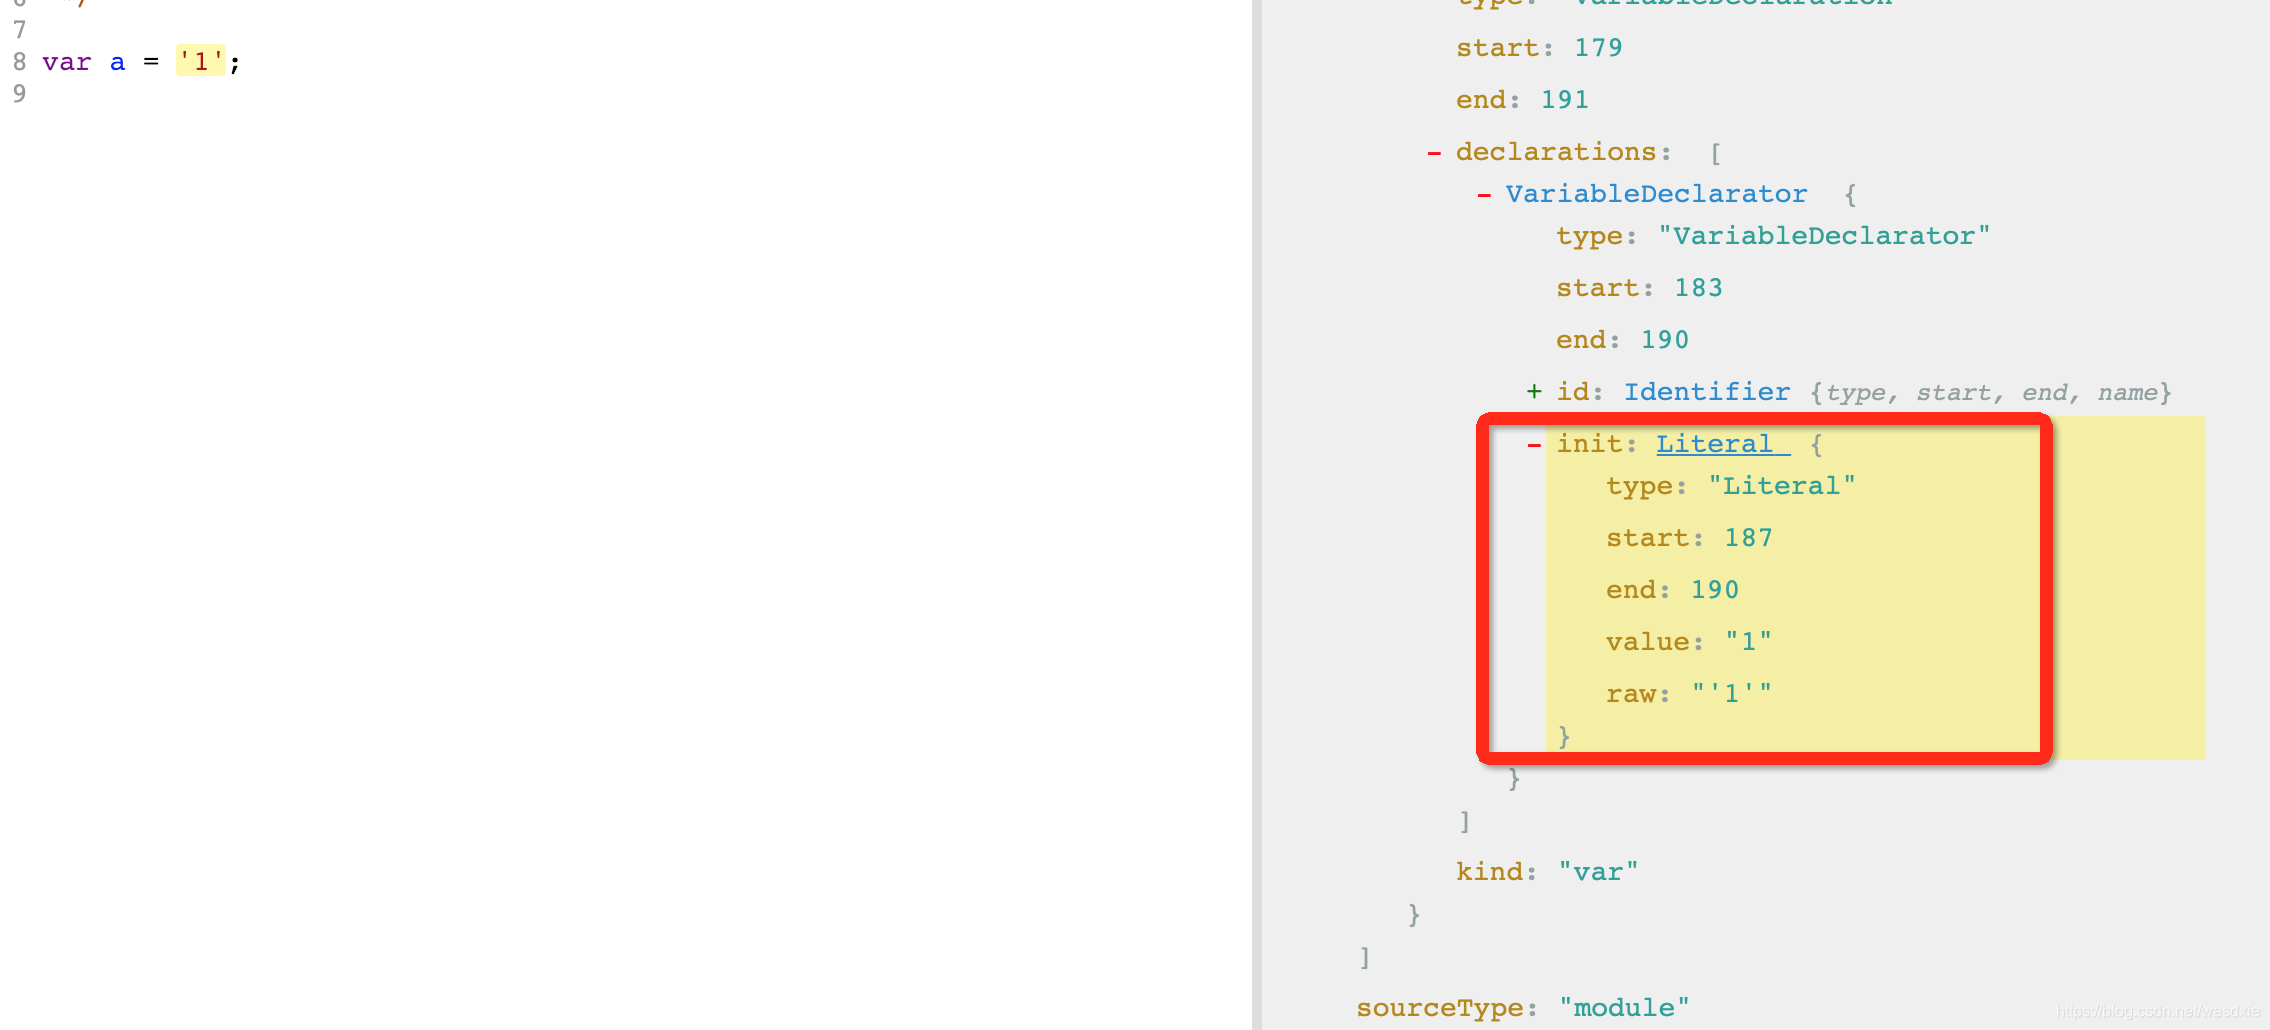Click the id property key

(1572, 392)
